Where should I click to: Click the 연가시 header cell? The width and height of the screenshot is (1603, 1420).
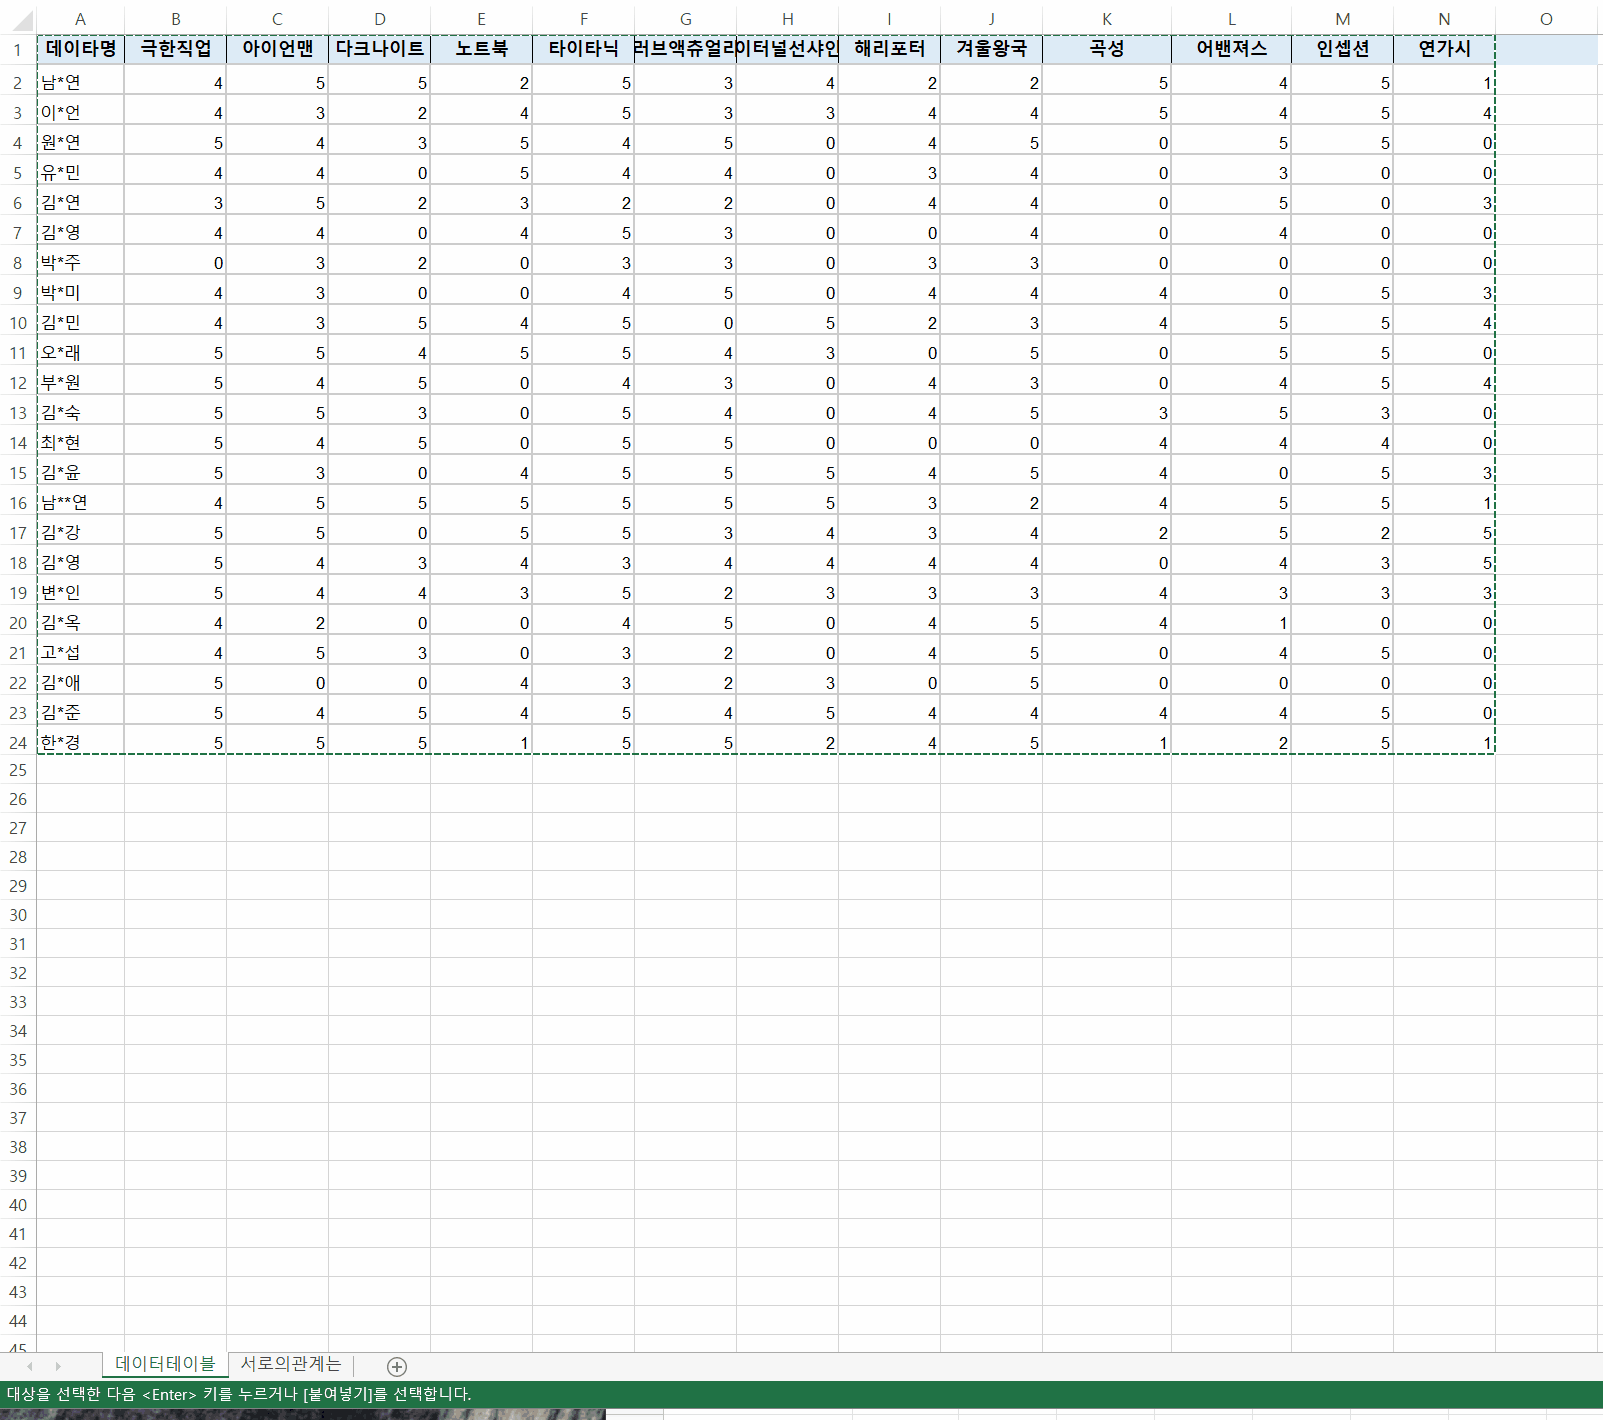pyautogui.click(x=1445, y=49)
